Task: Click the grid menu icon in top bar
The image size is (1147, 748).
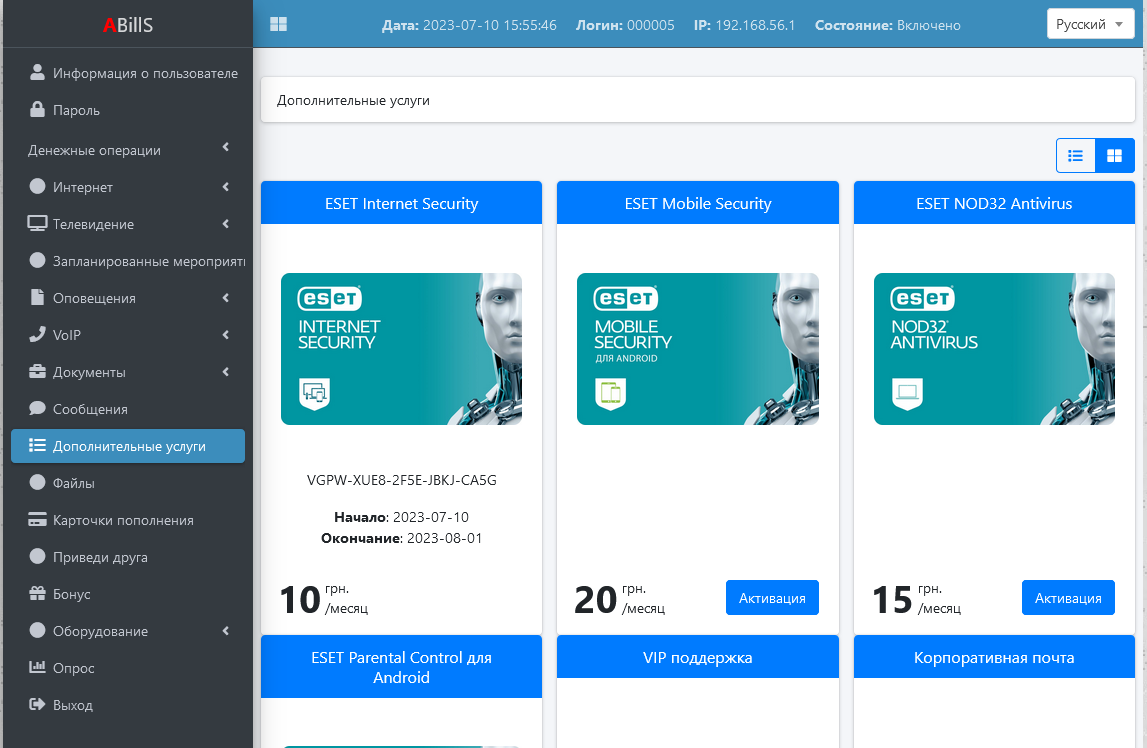Action: [x=279, y=24]
